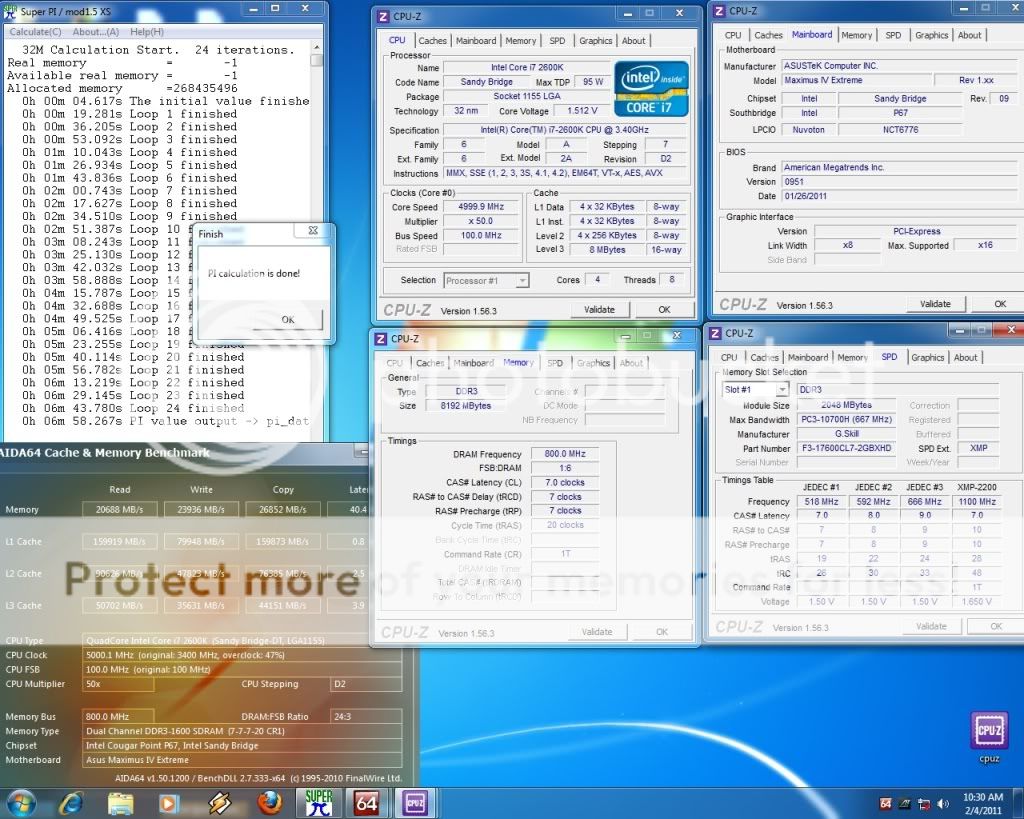Select the part number F3-17600CL7-2GBXHD
Screen dimensions: 1024x819
pyautogui.click(x=846, y=449)
